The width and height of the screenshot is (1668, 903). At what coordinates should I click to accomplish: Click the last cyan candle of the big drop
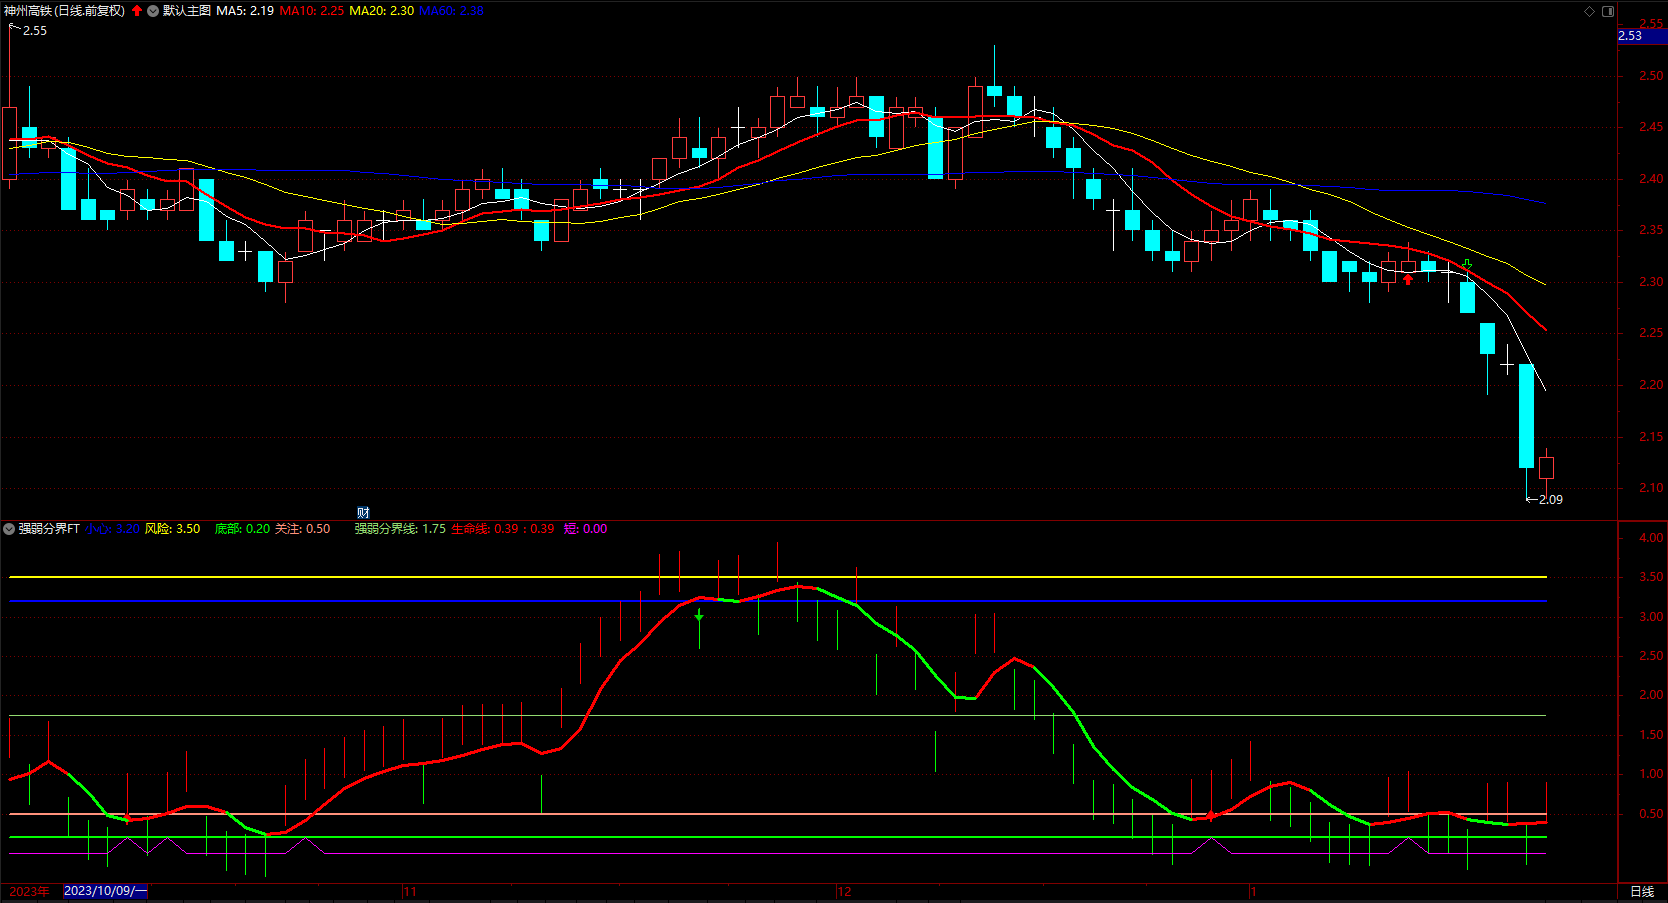pos(1526,416)
